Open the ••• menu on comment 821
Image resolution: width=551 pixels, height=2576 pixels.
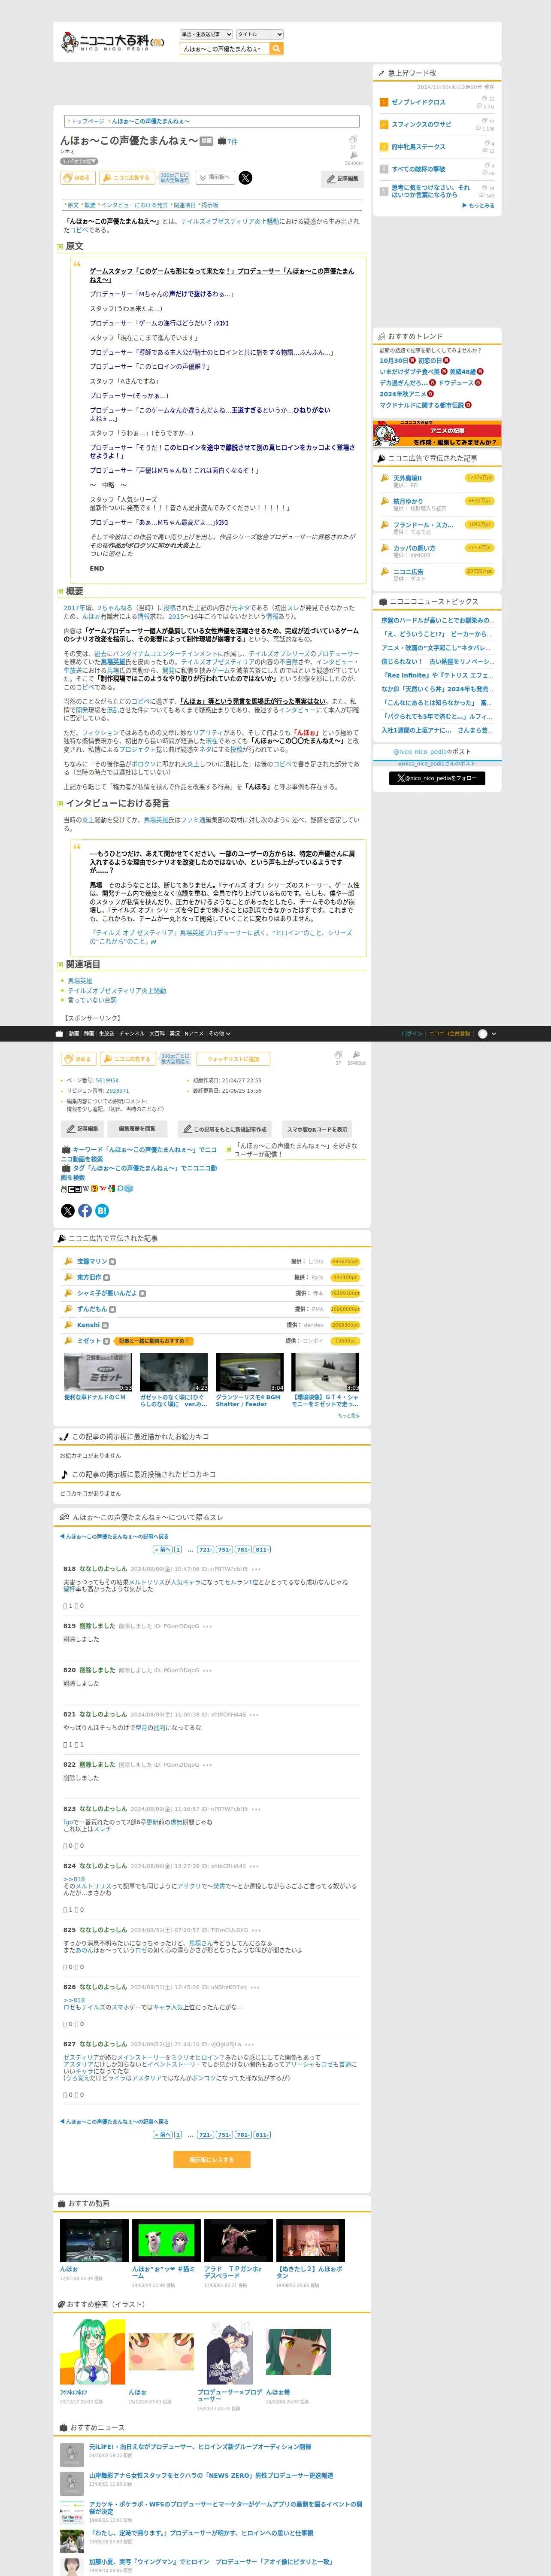point(254,1715)
